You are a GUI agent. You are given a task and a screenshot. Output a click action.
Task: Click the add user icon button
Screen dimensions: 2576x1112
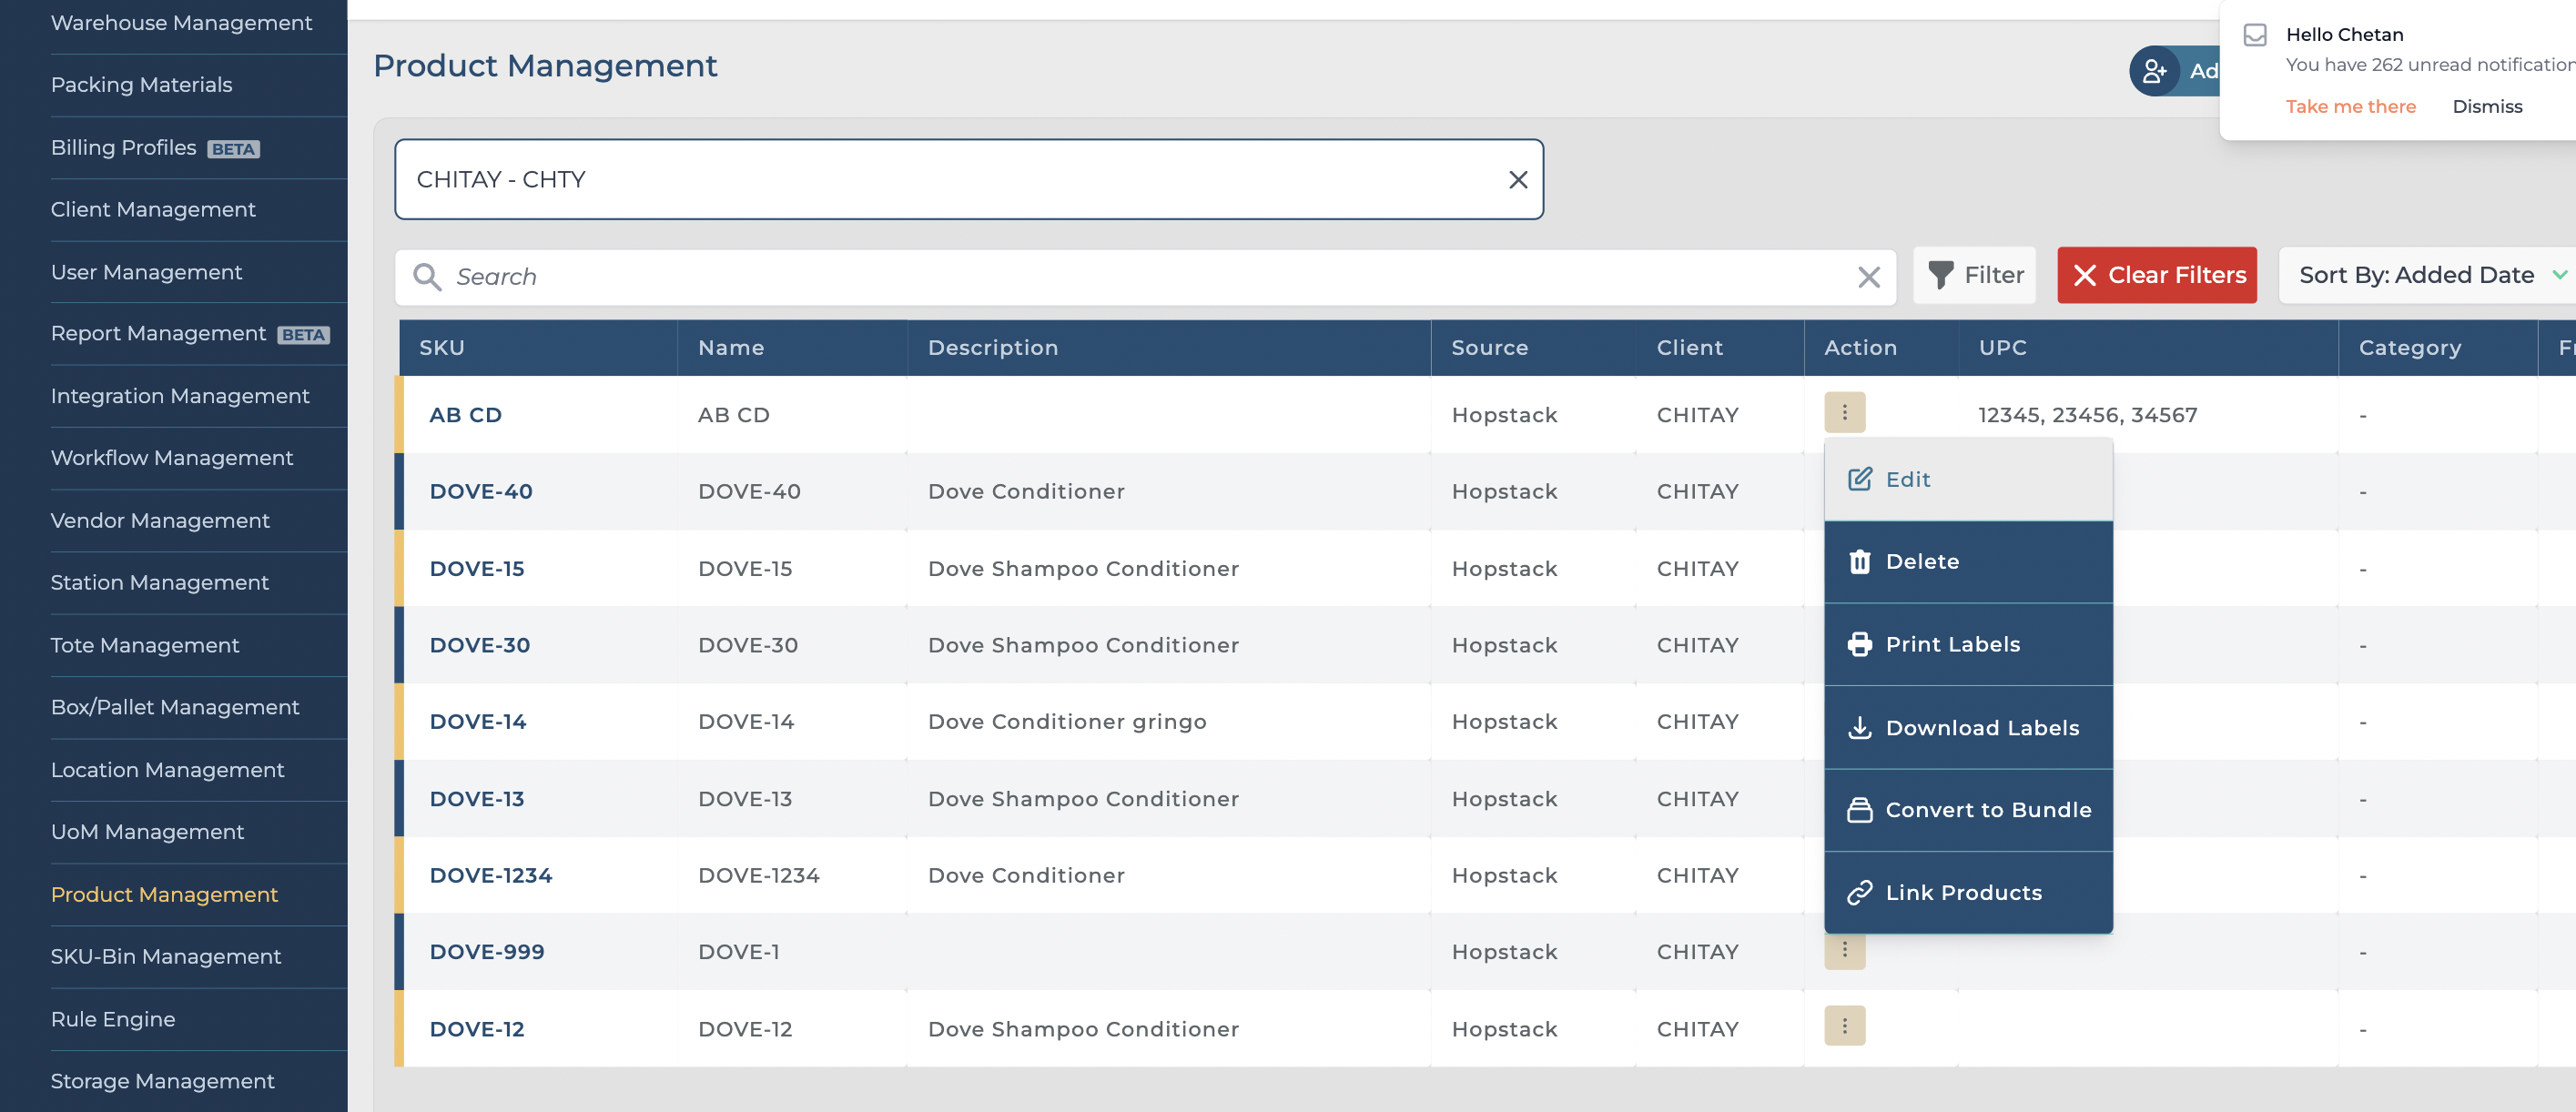click(x=2154, y=71)
